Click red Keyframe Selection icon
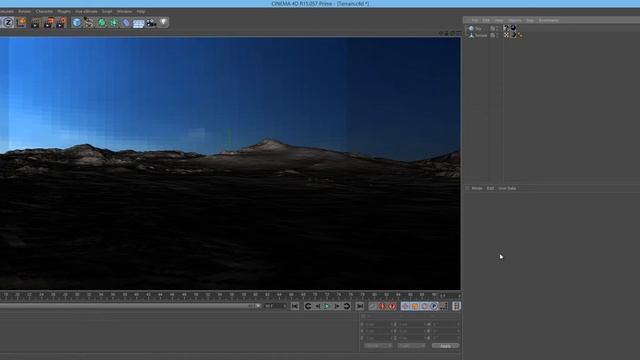This screenshot has height=360, width=640. pos(392,306)
